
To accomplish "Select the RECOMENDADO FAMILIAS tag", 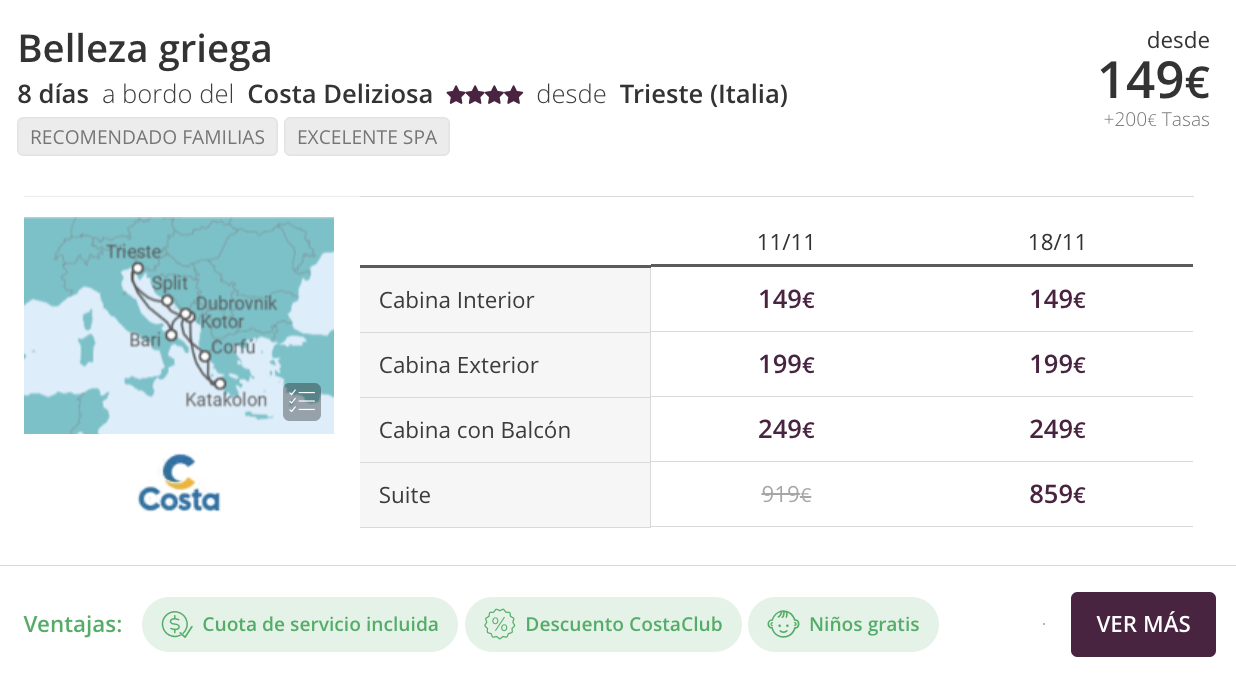I will tap(147, 137).
